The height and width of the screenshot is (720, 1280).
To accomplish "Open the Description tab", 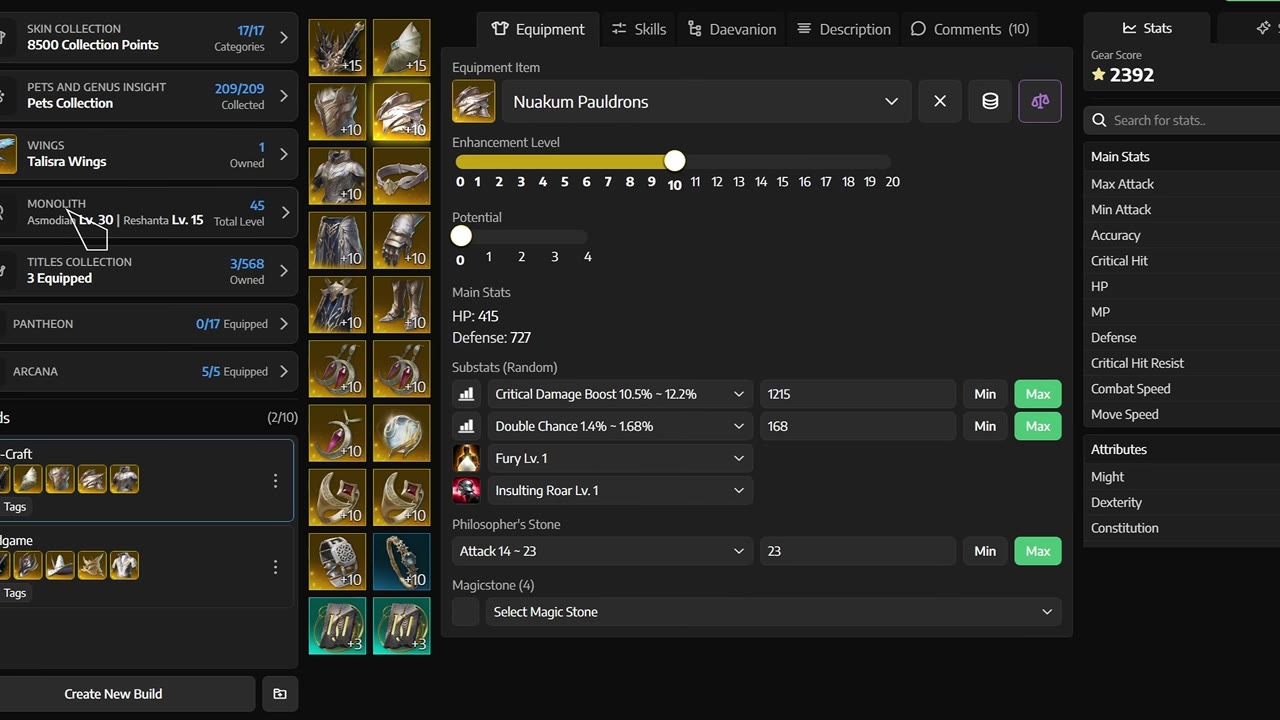I will tap(844, 29).
